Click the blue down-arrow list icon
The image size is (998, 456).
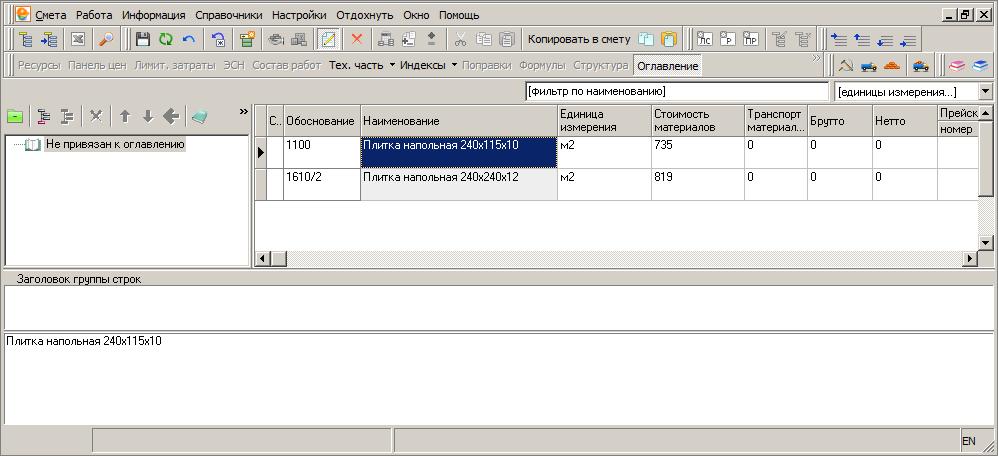pyautogui.click(x=885, y=39)
